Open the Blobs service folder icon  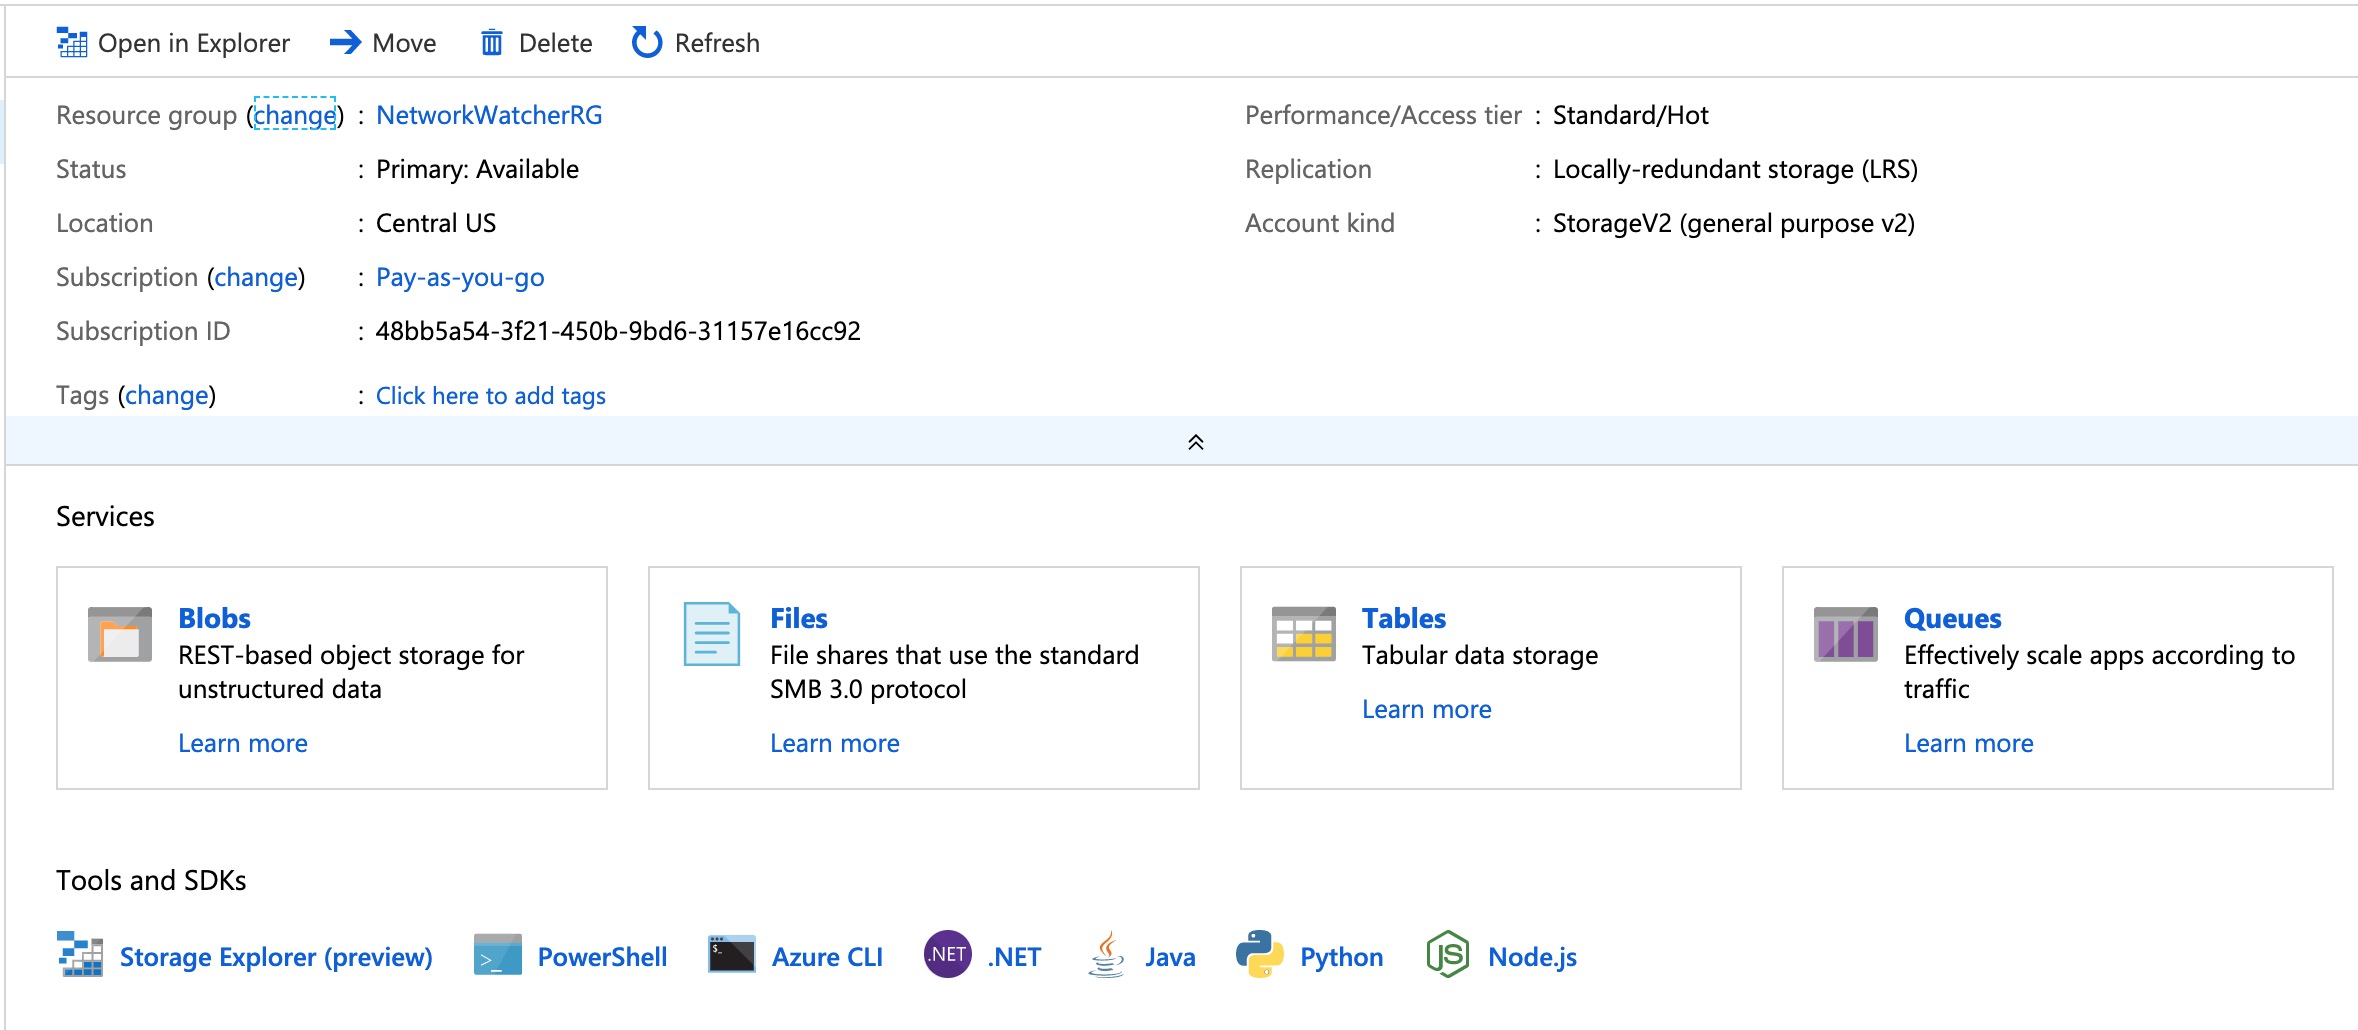[x=120, y=635]
